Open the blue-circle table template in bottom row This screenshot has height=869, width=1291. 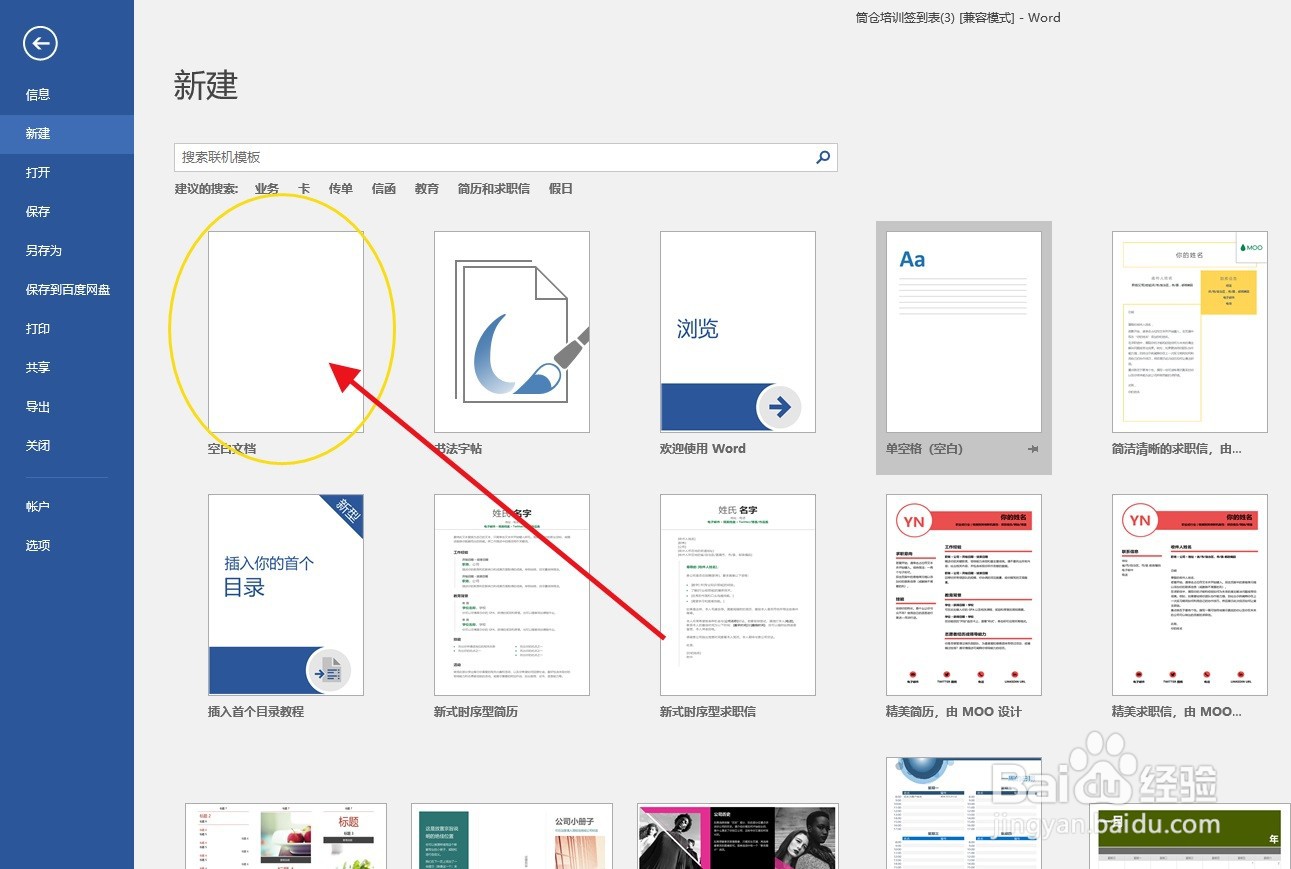tap(964, 813)
